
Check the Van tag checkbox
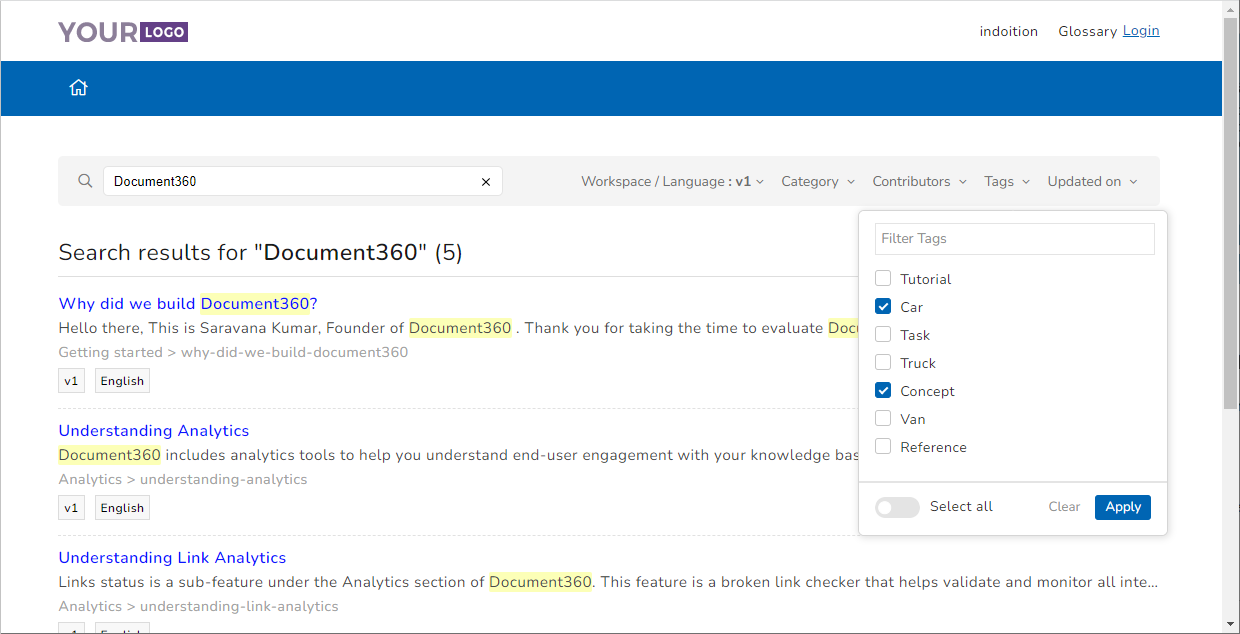883,418
